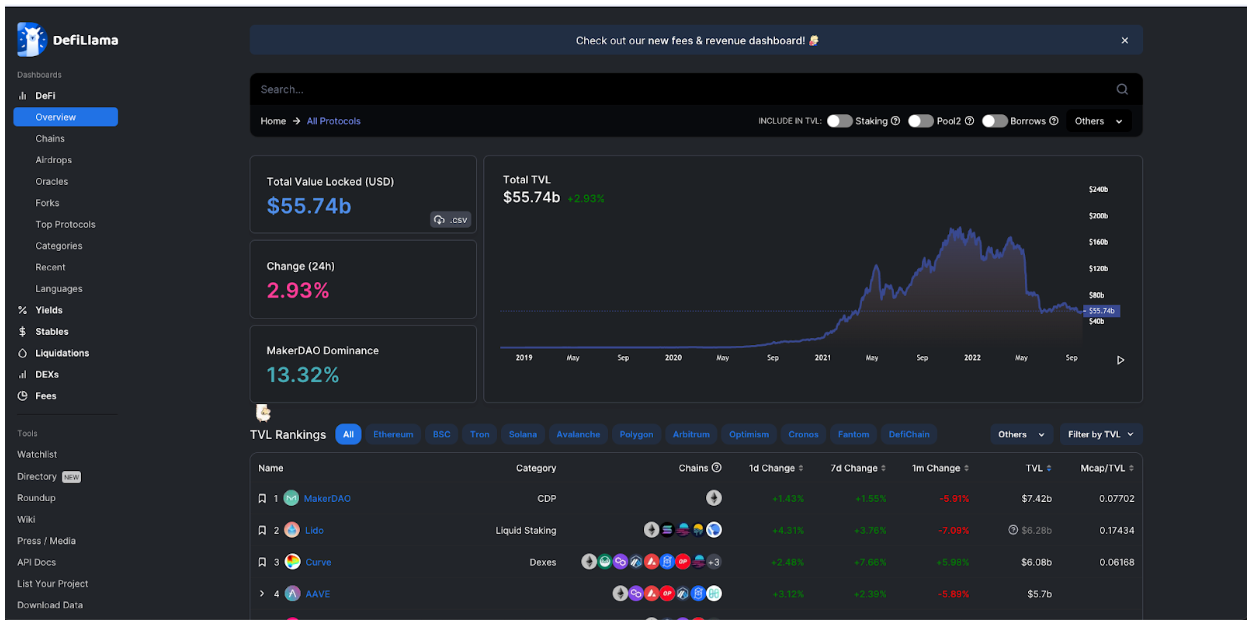This screenshot has height=631, width=1254.
Task: Click the Chains column help icon
Action: pyautogui.click(x=716, y=467)
